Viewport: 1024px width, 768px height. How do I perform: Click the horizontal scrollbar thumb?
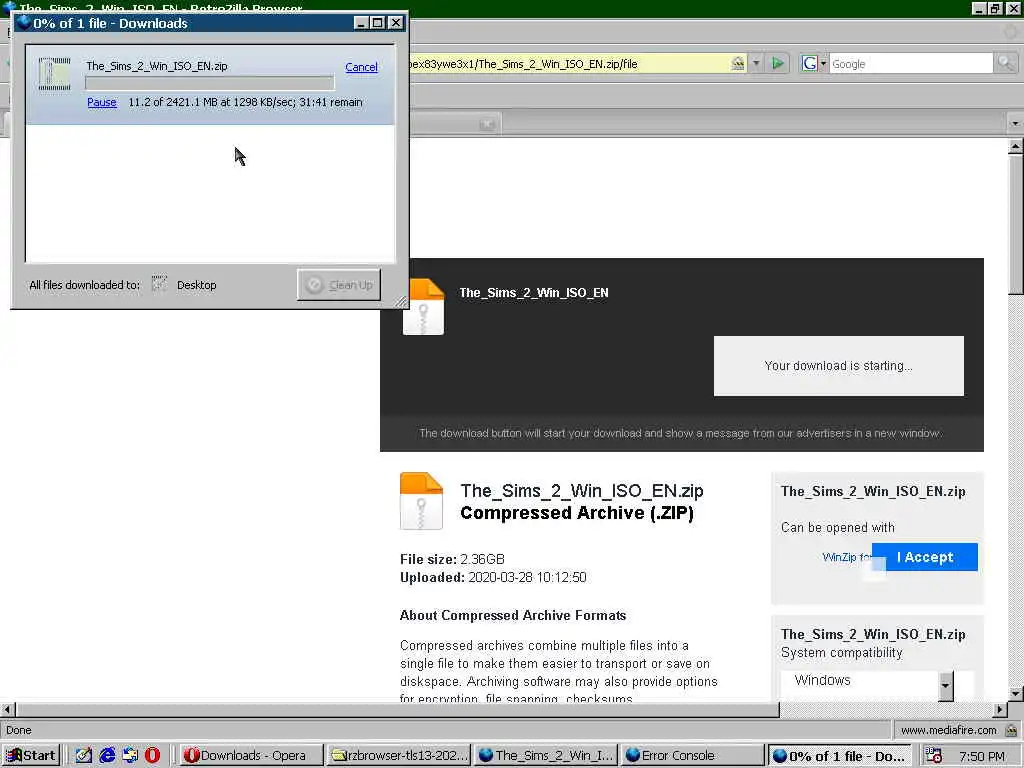[x=397, y=709]
